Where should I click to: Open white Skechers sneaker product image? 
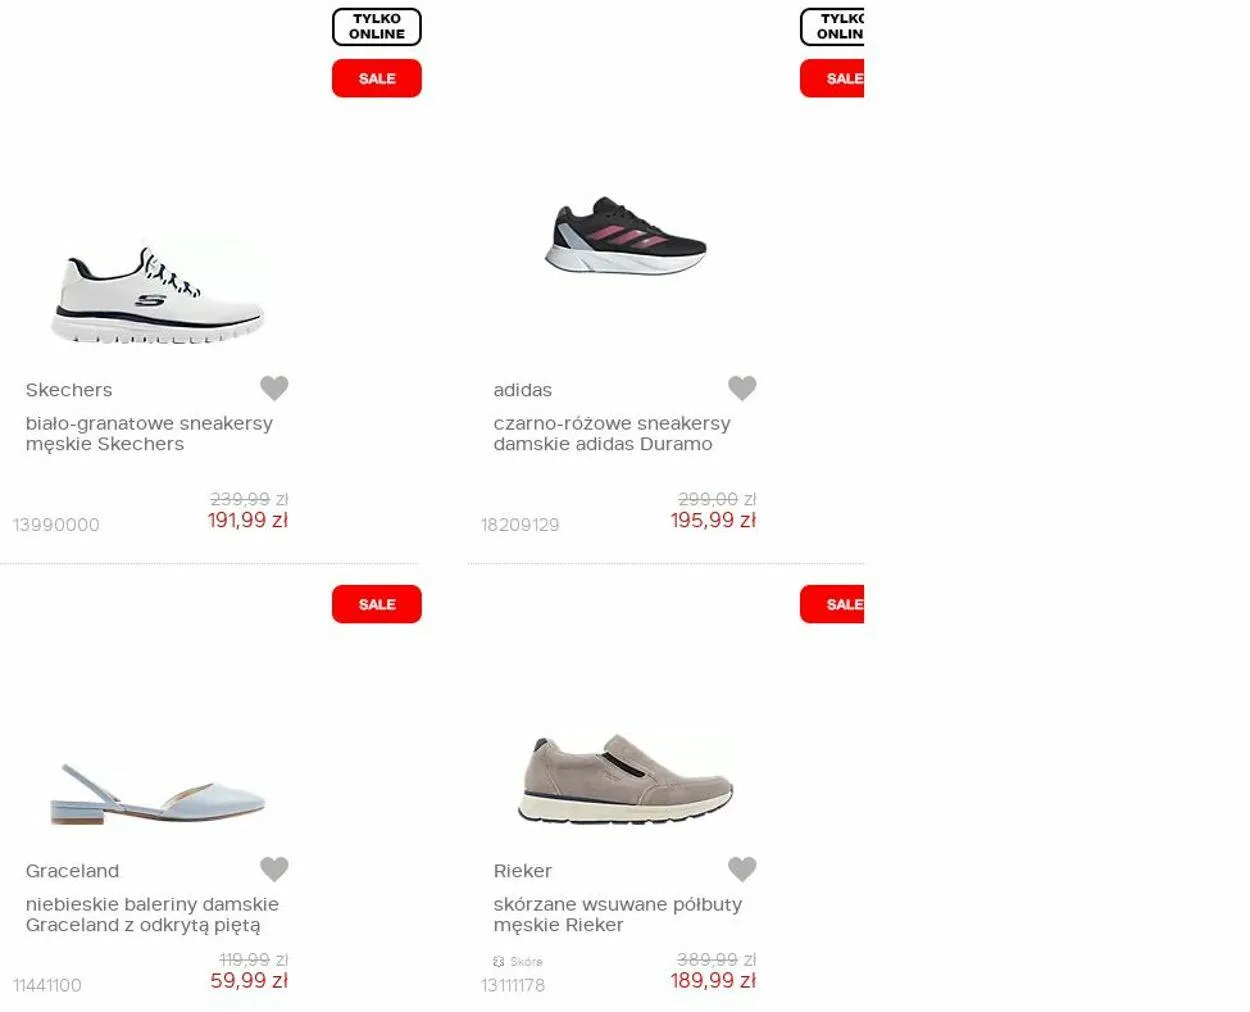pyautogui.click(x=157, y=295)
